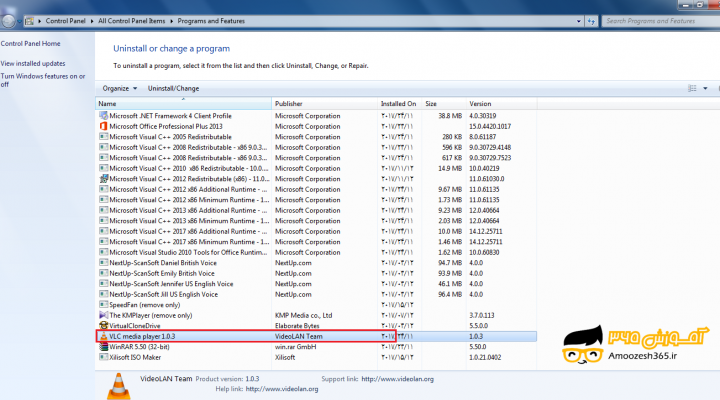The image size is (720, 400).
Task: Click the Elaborate Bytes publisher cell
Action: coord(297,326)
